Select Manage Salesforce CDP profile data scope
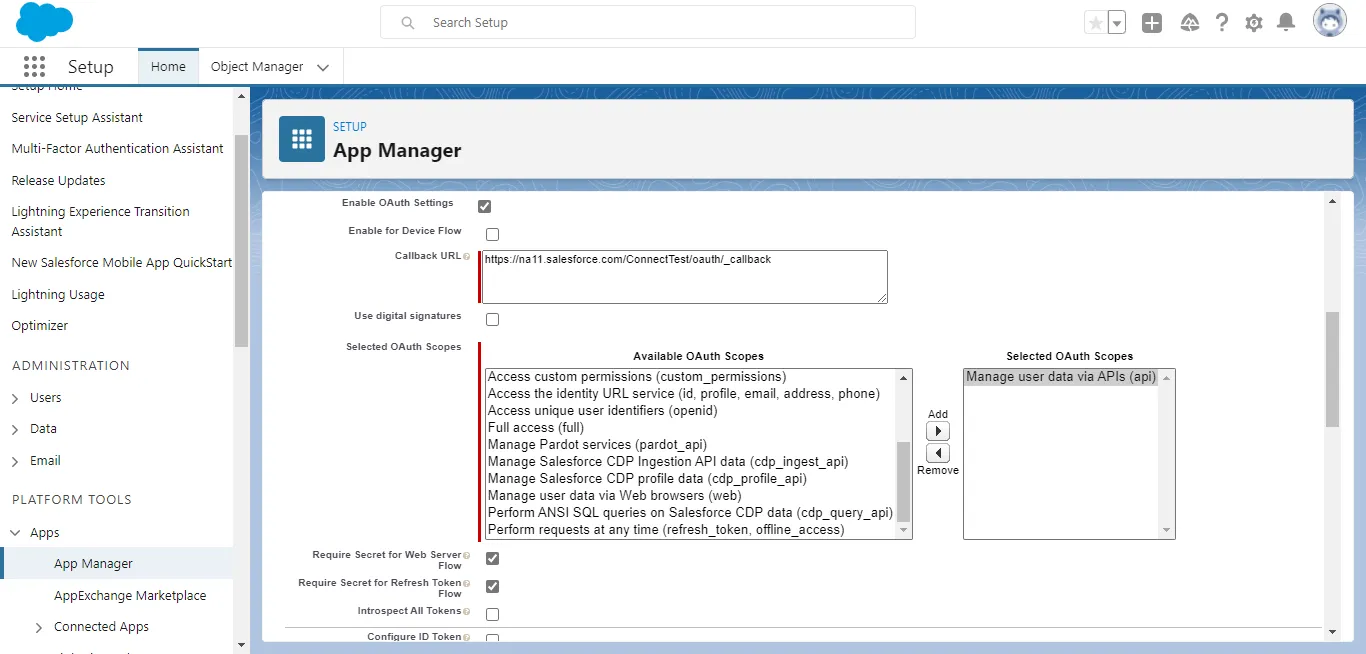The height and width of the screenshot is (654, 1366). point(647,478)
